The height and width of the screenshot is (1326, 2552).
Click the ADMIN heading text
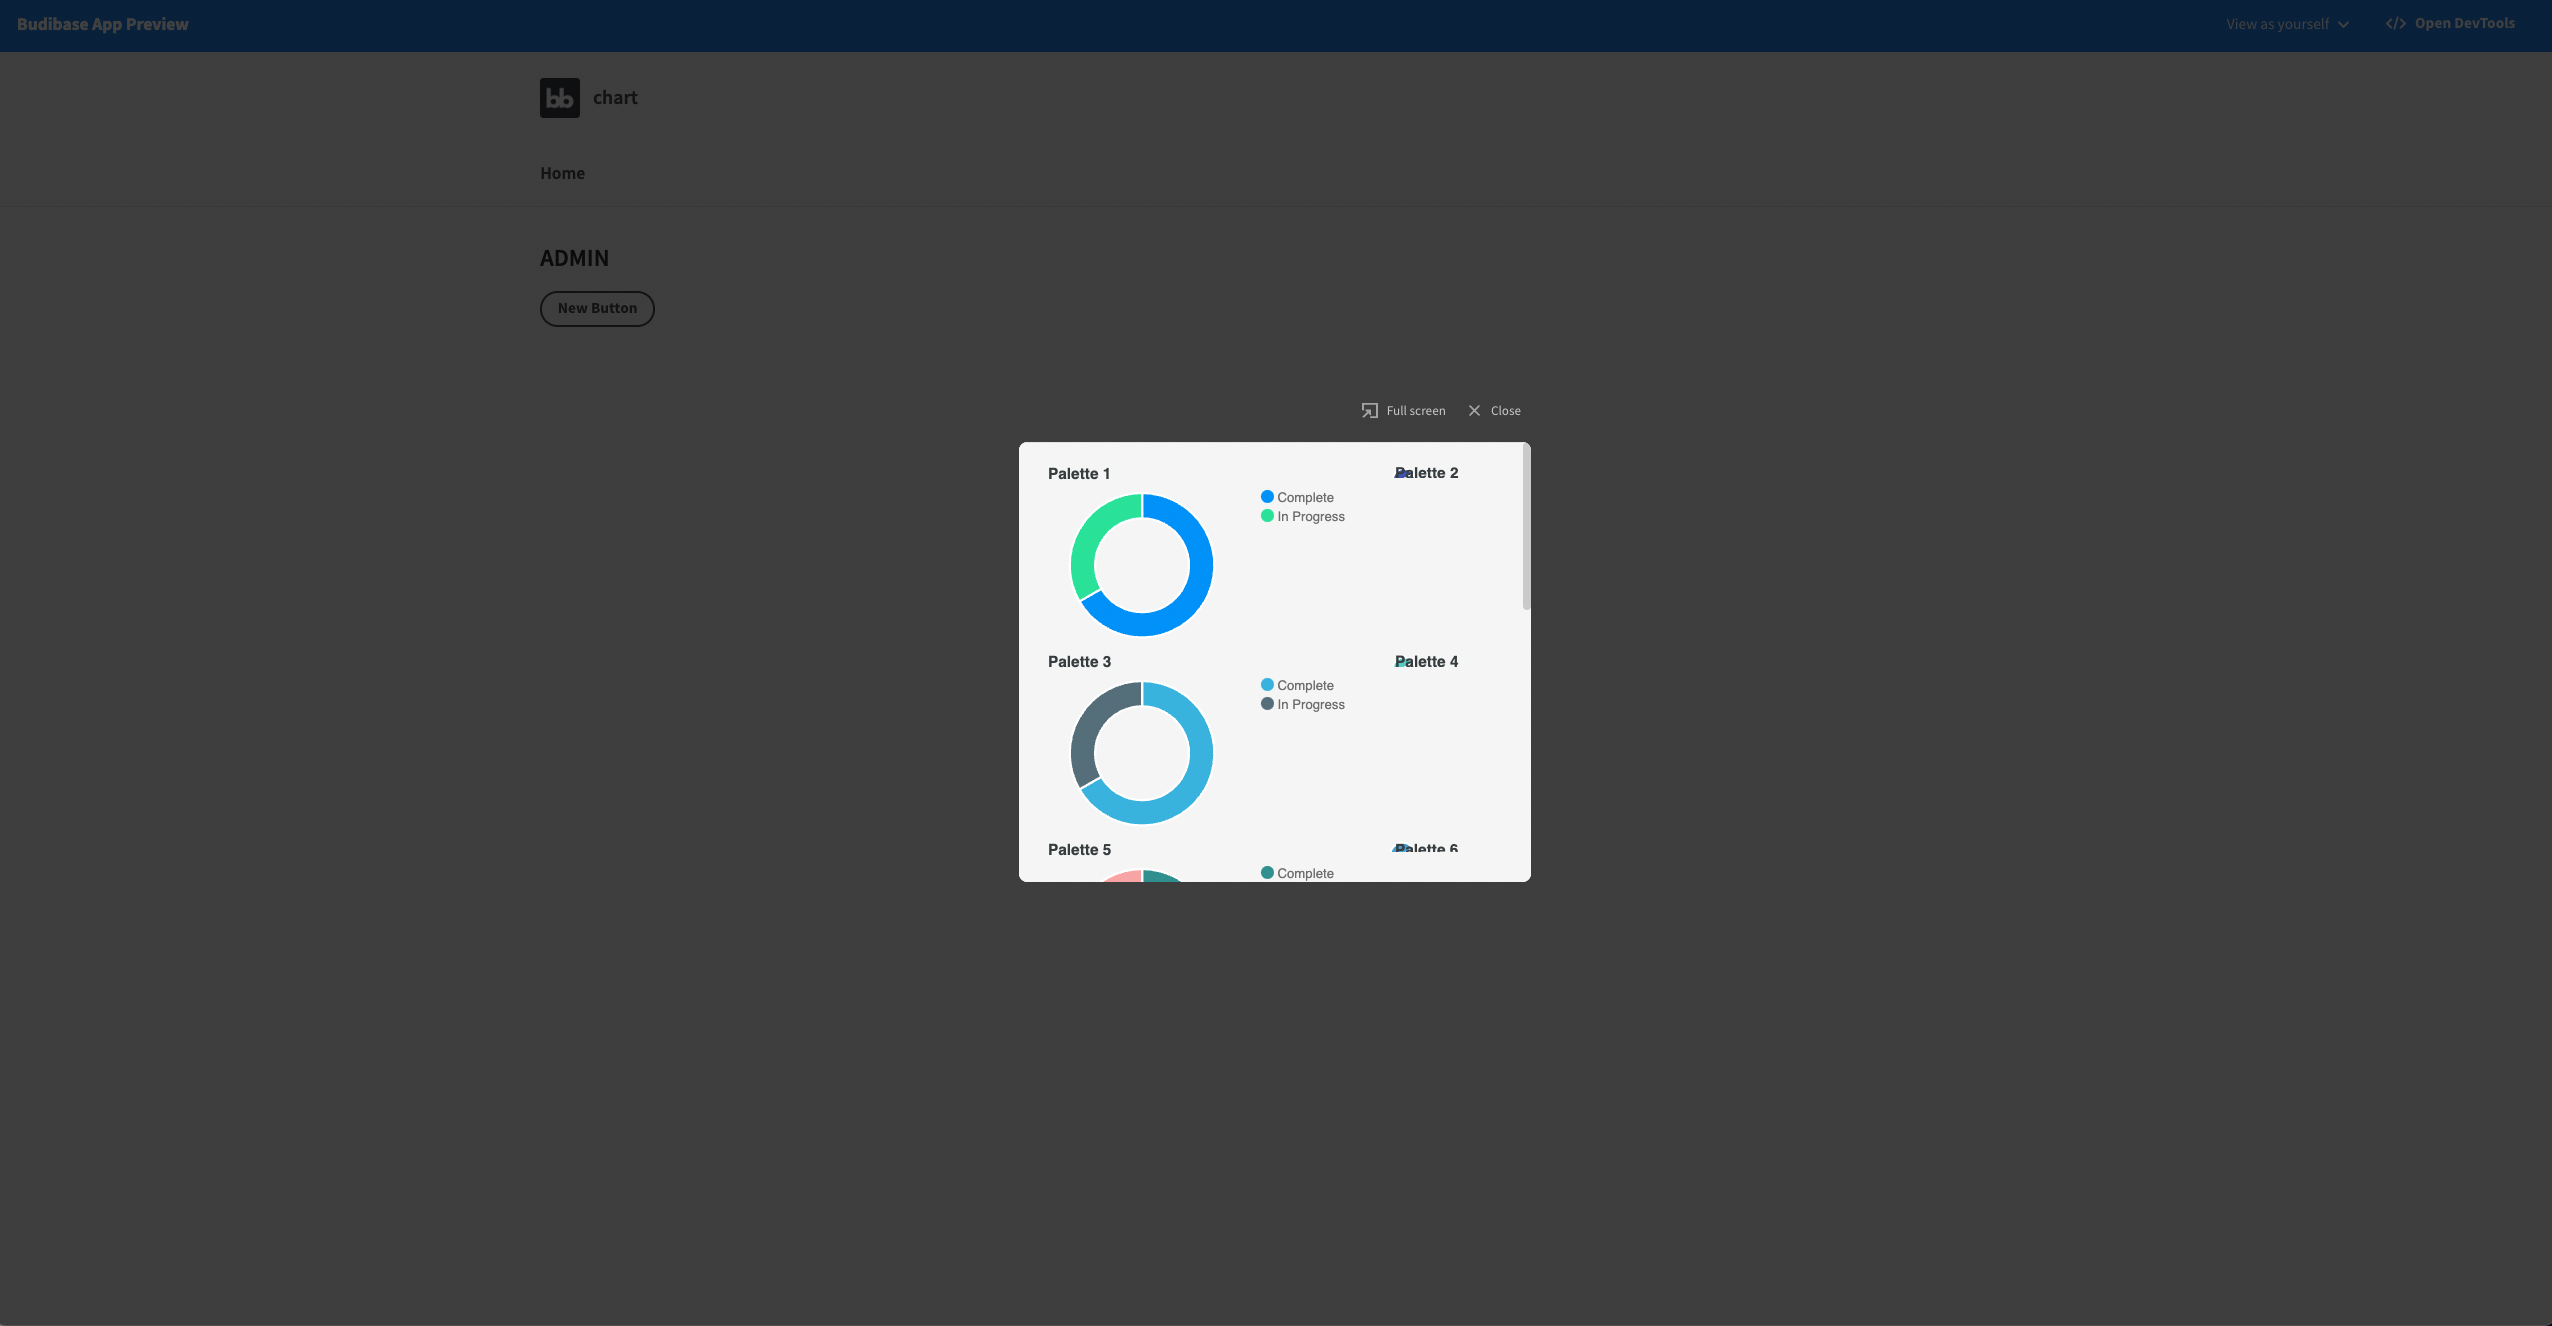click(574, 258)
